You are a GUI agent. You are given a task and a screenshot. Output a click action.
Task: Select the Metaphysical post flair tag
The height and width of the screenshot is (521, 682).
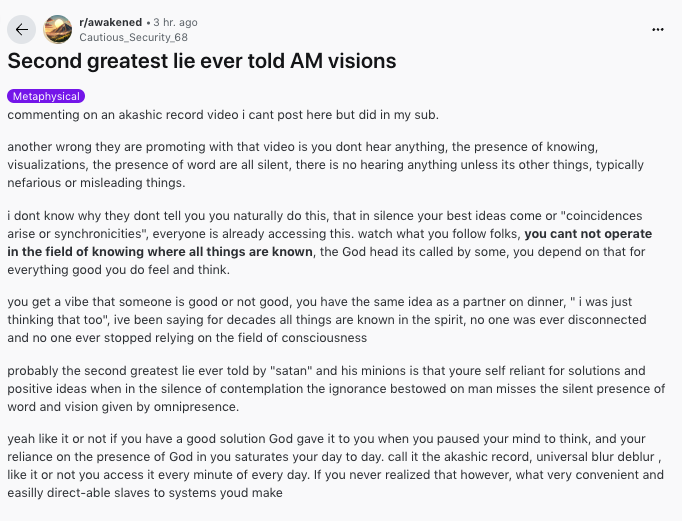point(46,97)
